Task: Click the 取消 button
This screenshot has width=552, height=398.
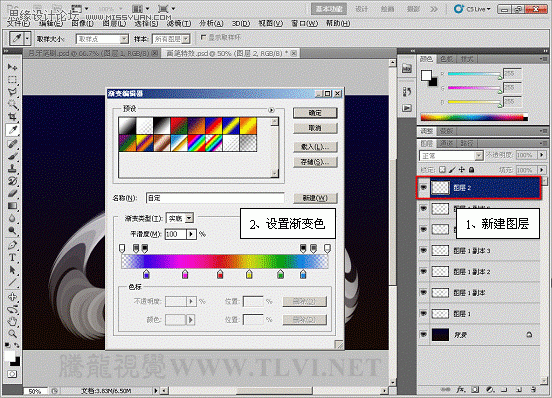Action: pos(315,128)
